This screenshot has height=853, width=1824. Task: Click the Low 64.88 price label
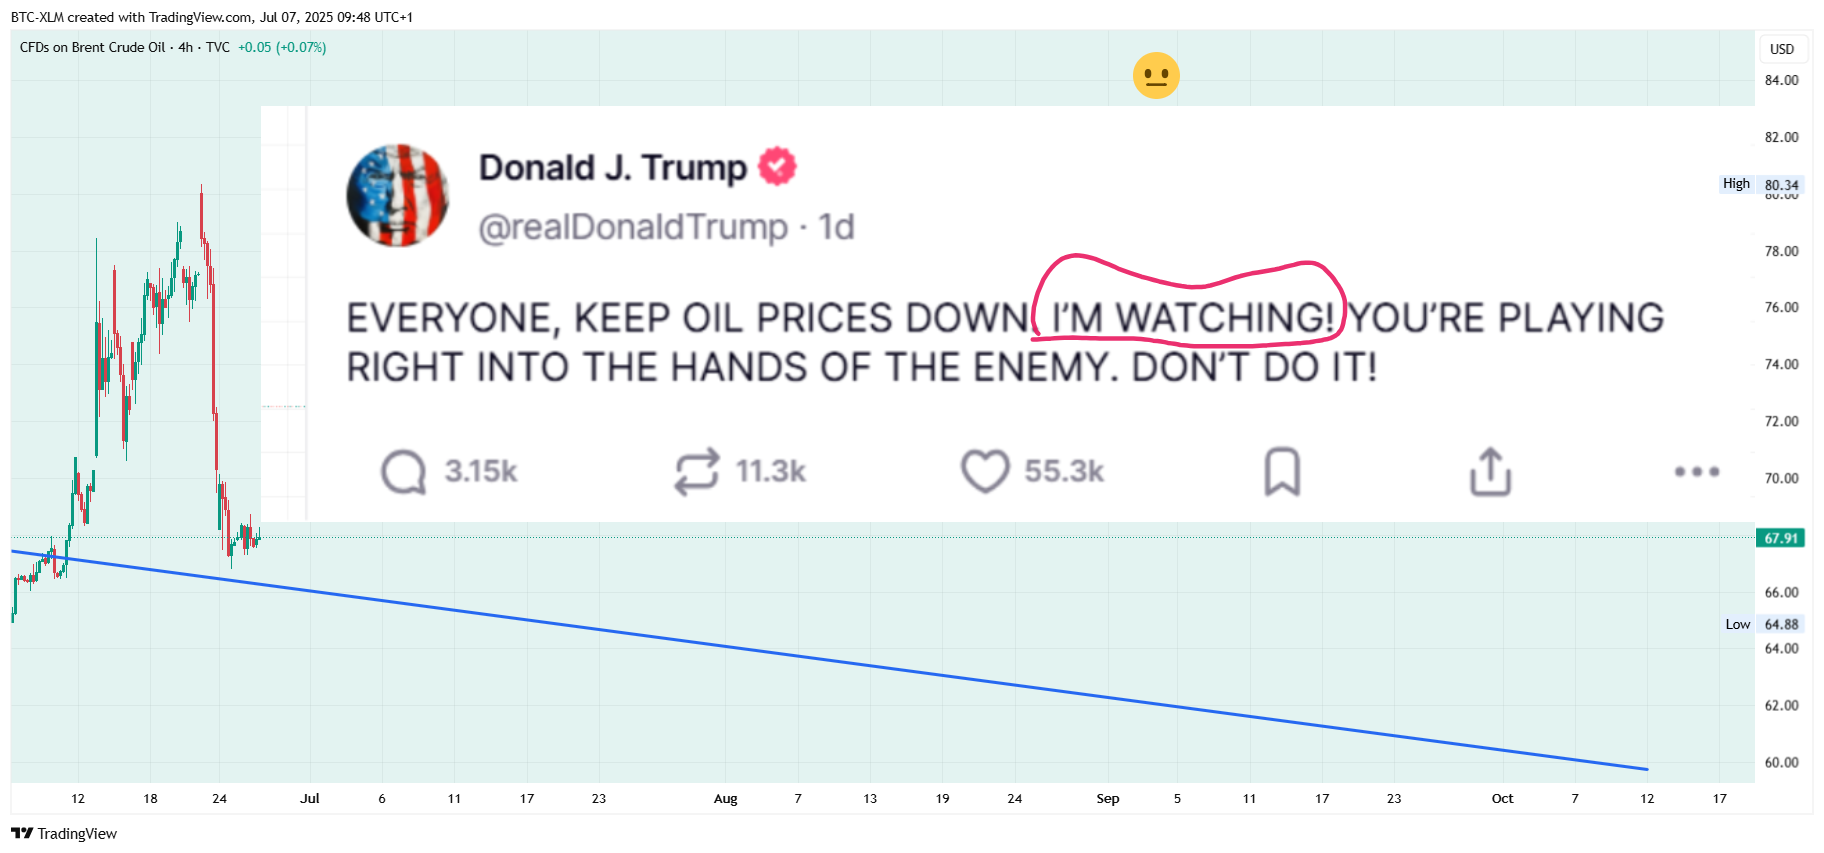[1762, 624]
